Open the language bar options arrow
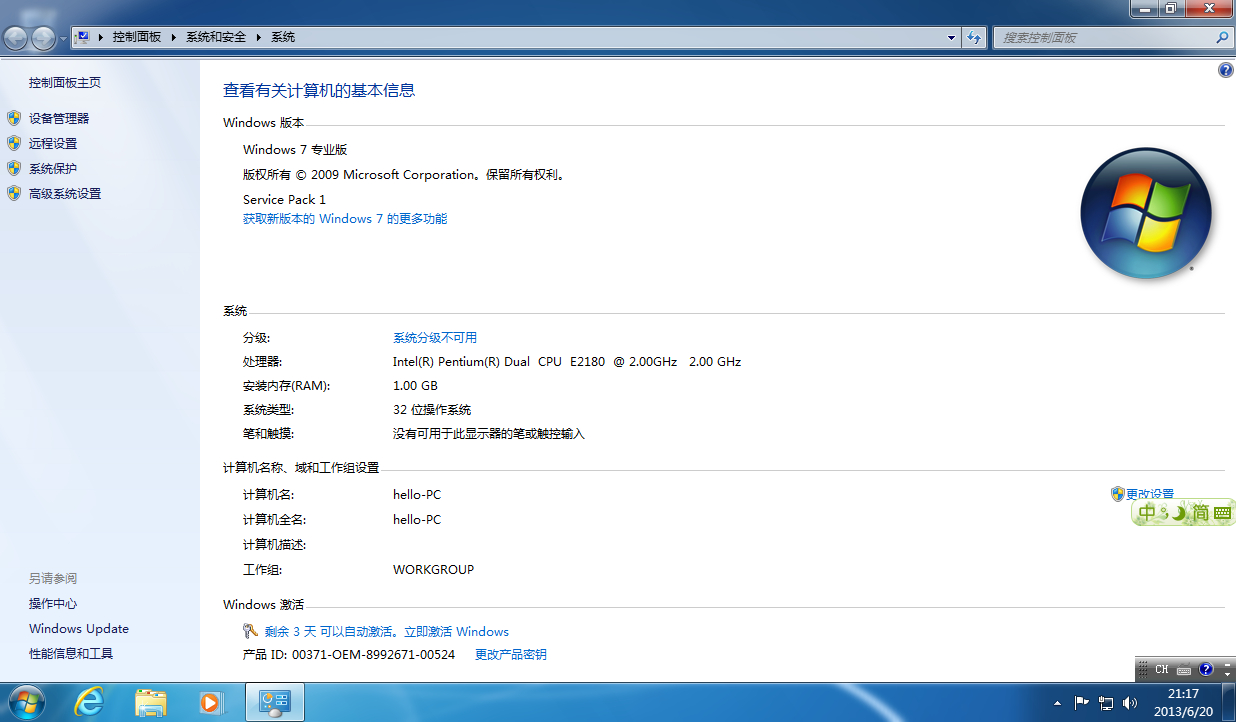1236x722 pixels. coord(1227,674)
